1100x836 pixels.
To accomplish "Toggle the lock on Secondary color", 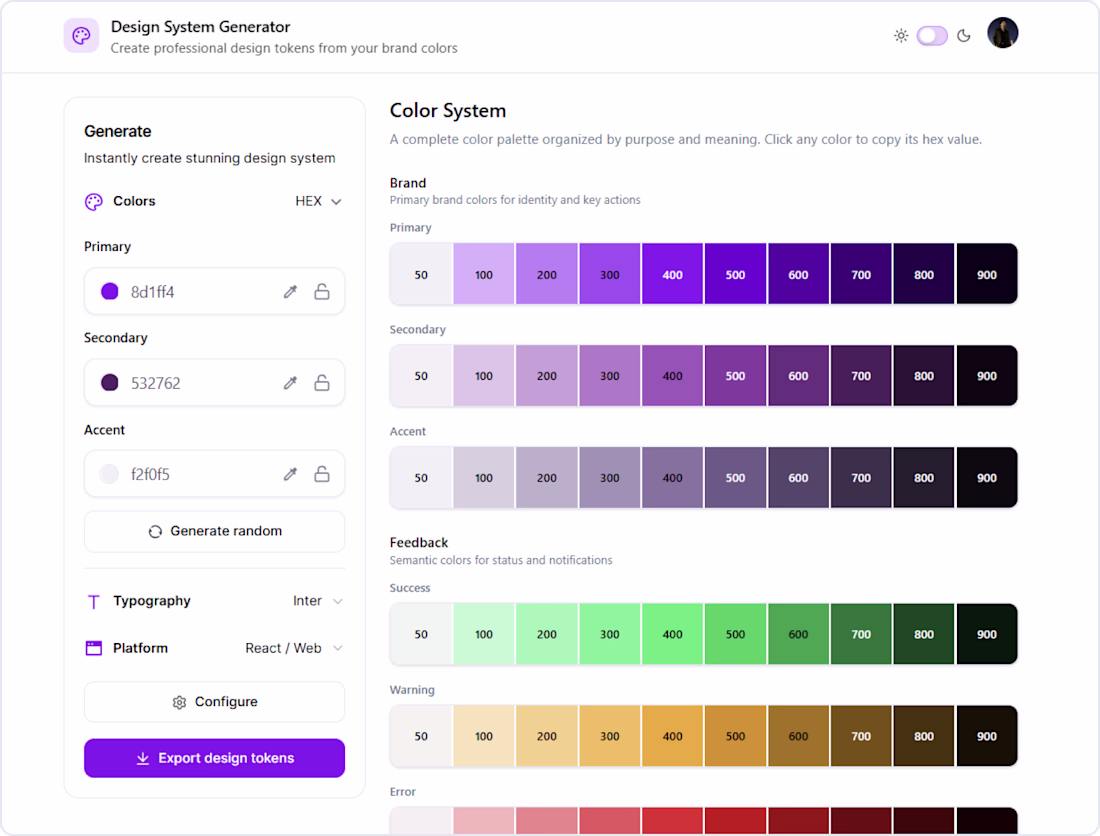I will 322,383.
